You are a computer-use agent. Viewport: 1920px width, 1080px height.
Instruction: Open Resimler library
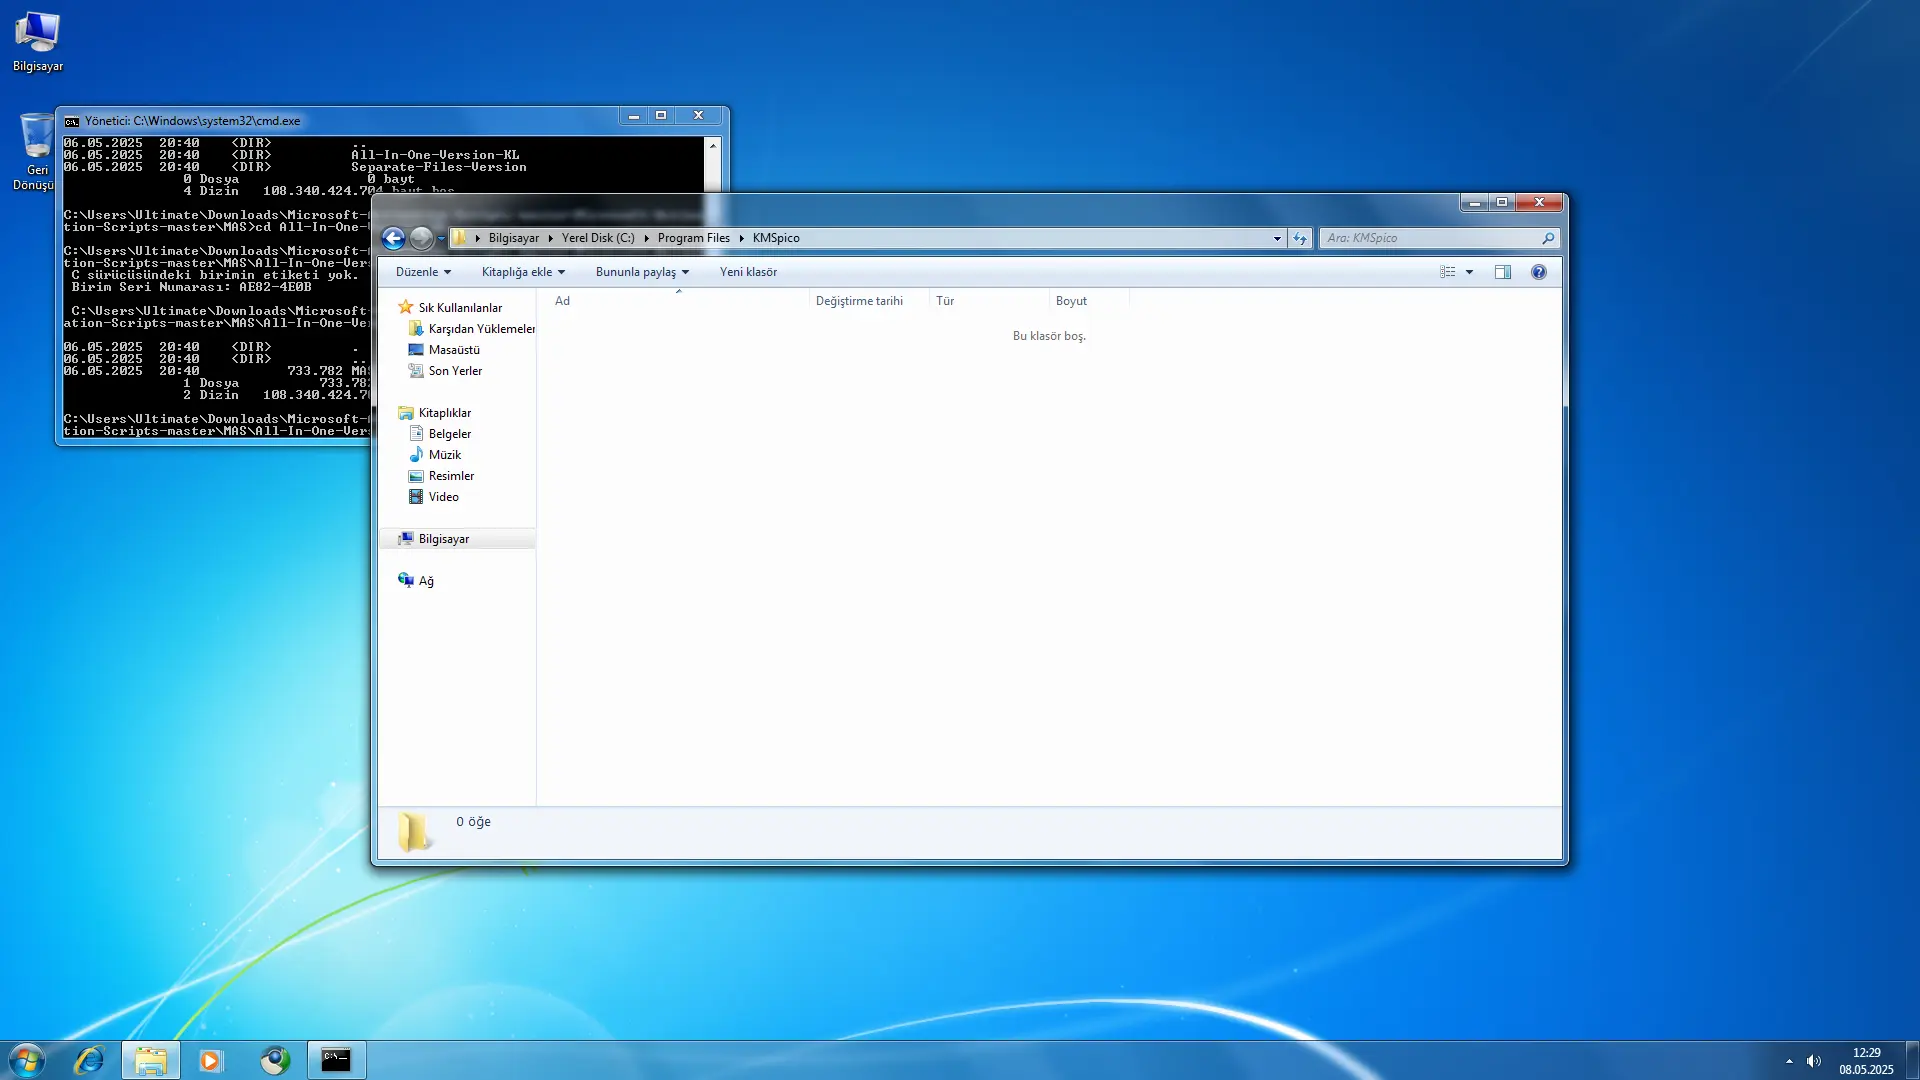click(x=451, y=476)
